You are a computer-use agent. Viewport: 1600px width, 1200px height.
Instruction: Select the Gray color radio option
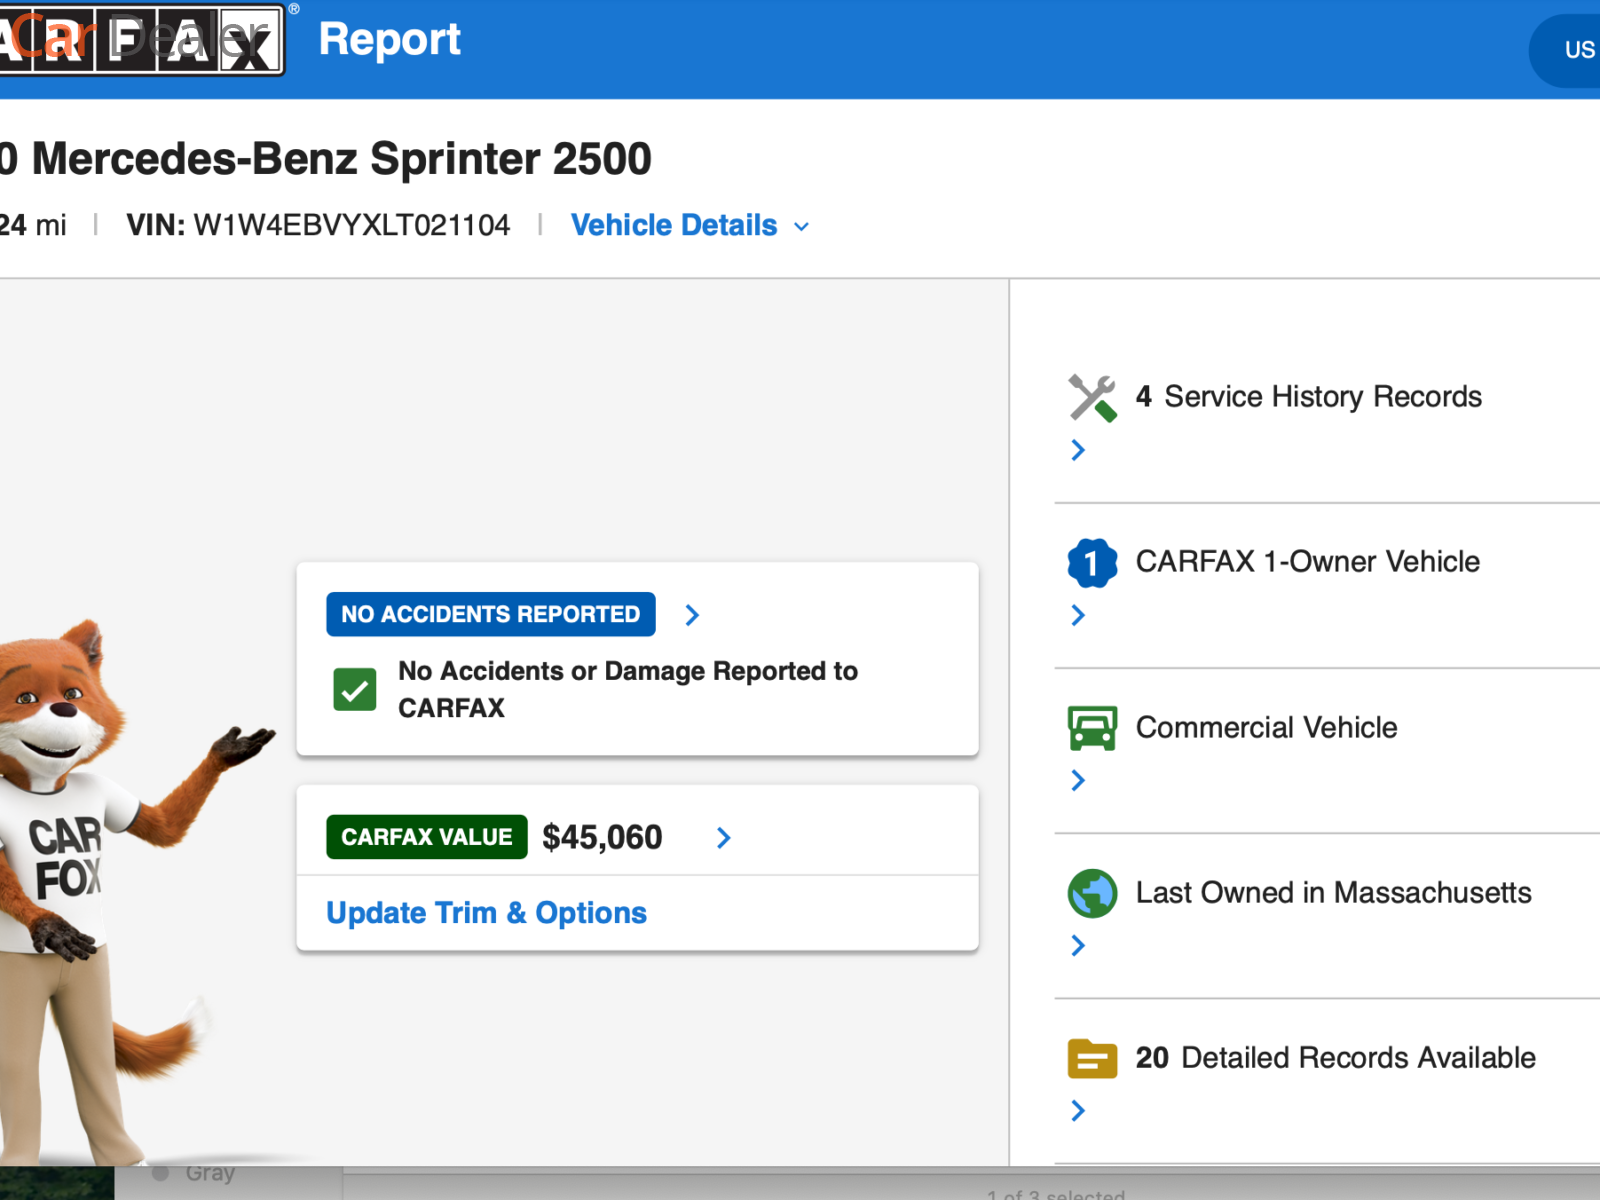(160, 1172)
